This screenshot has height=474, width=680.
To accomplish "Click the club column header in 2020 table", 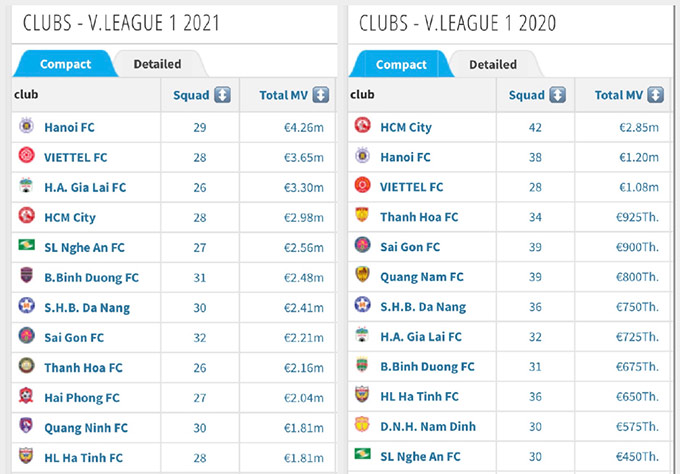I will 363,95.
